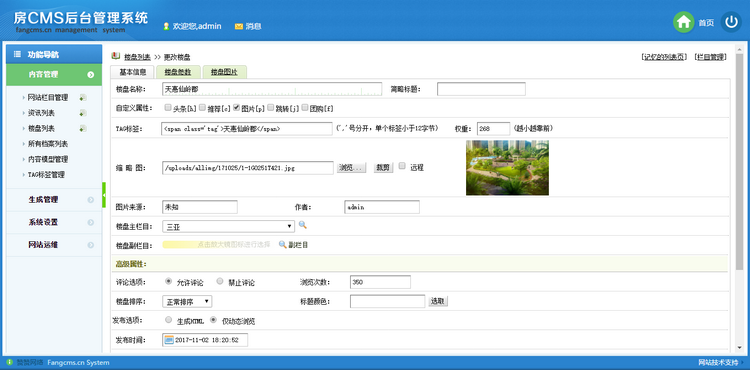This screenshot has width=750, height=370.
Task: Uncheck the 图片[p] checkbox
Action: coord(236,108)
